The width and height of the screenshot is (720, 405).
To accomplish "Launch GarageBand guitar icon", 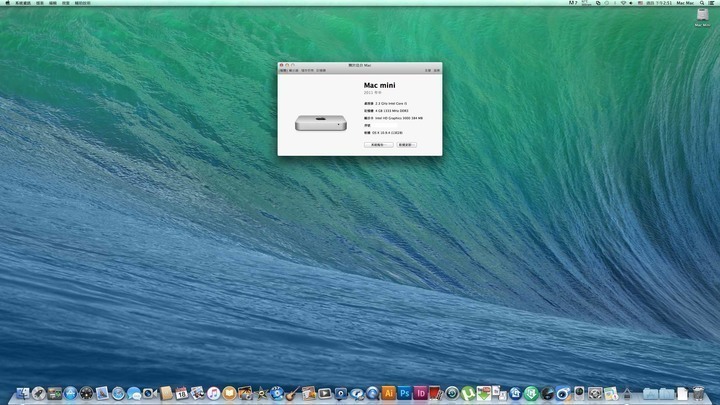I will pyautogui.click(x=292, y=394).
